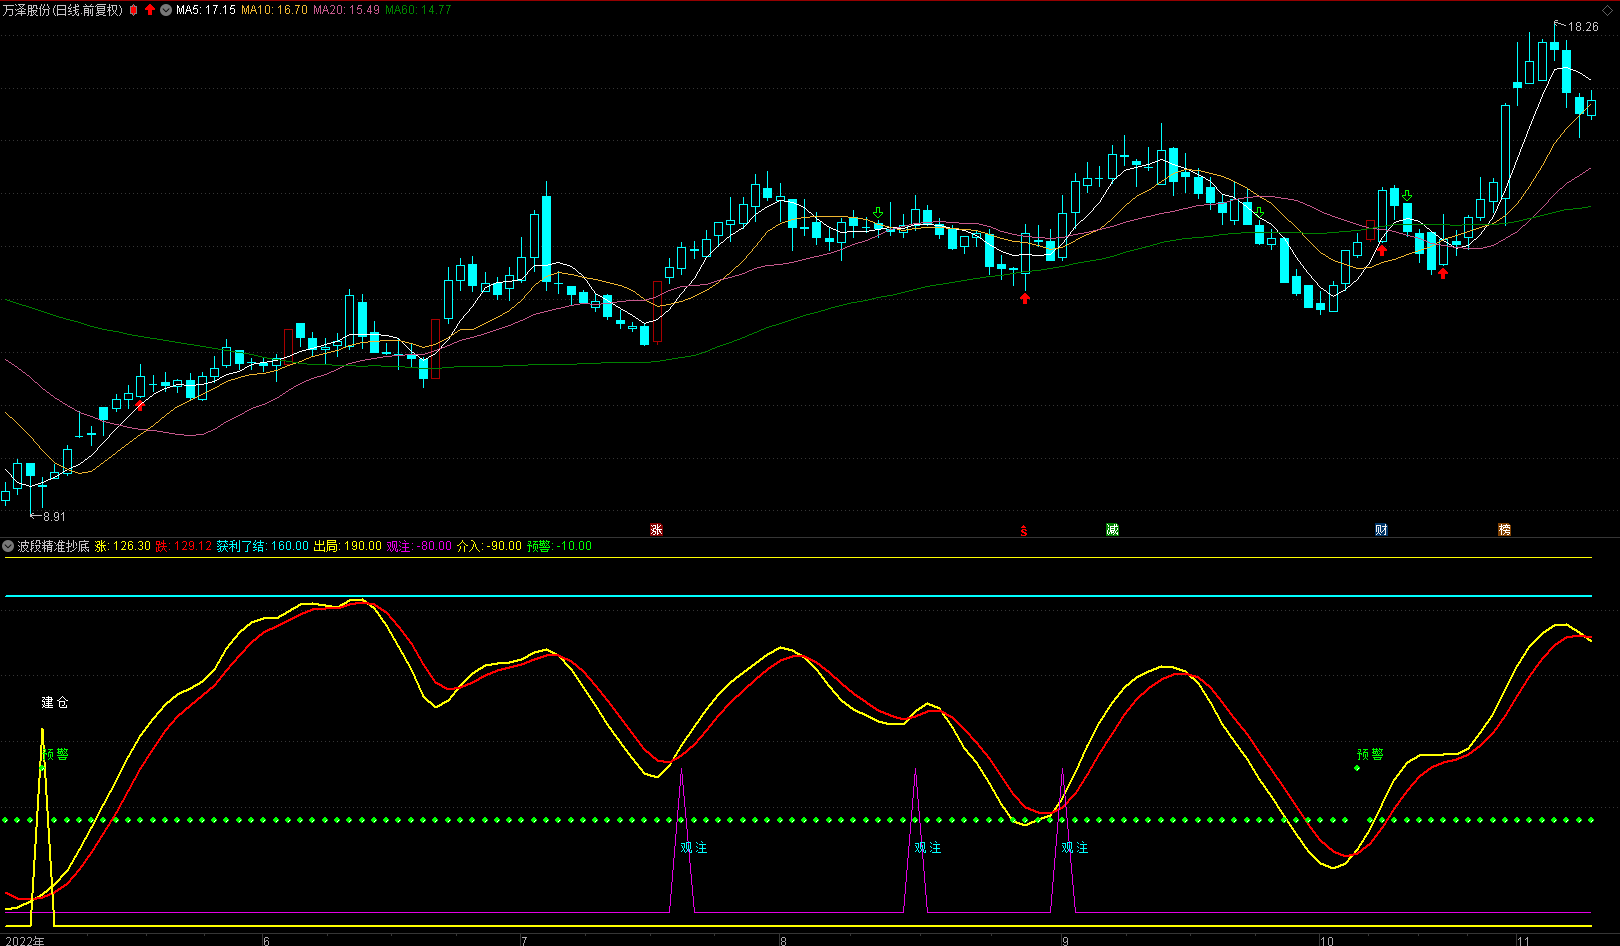Open the 波段精准抄底 indicator dropdown chevron
The height and width of the screenshot is (946, 1620).
[8, 546]
